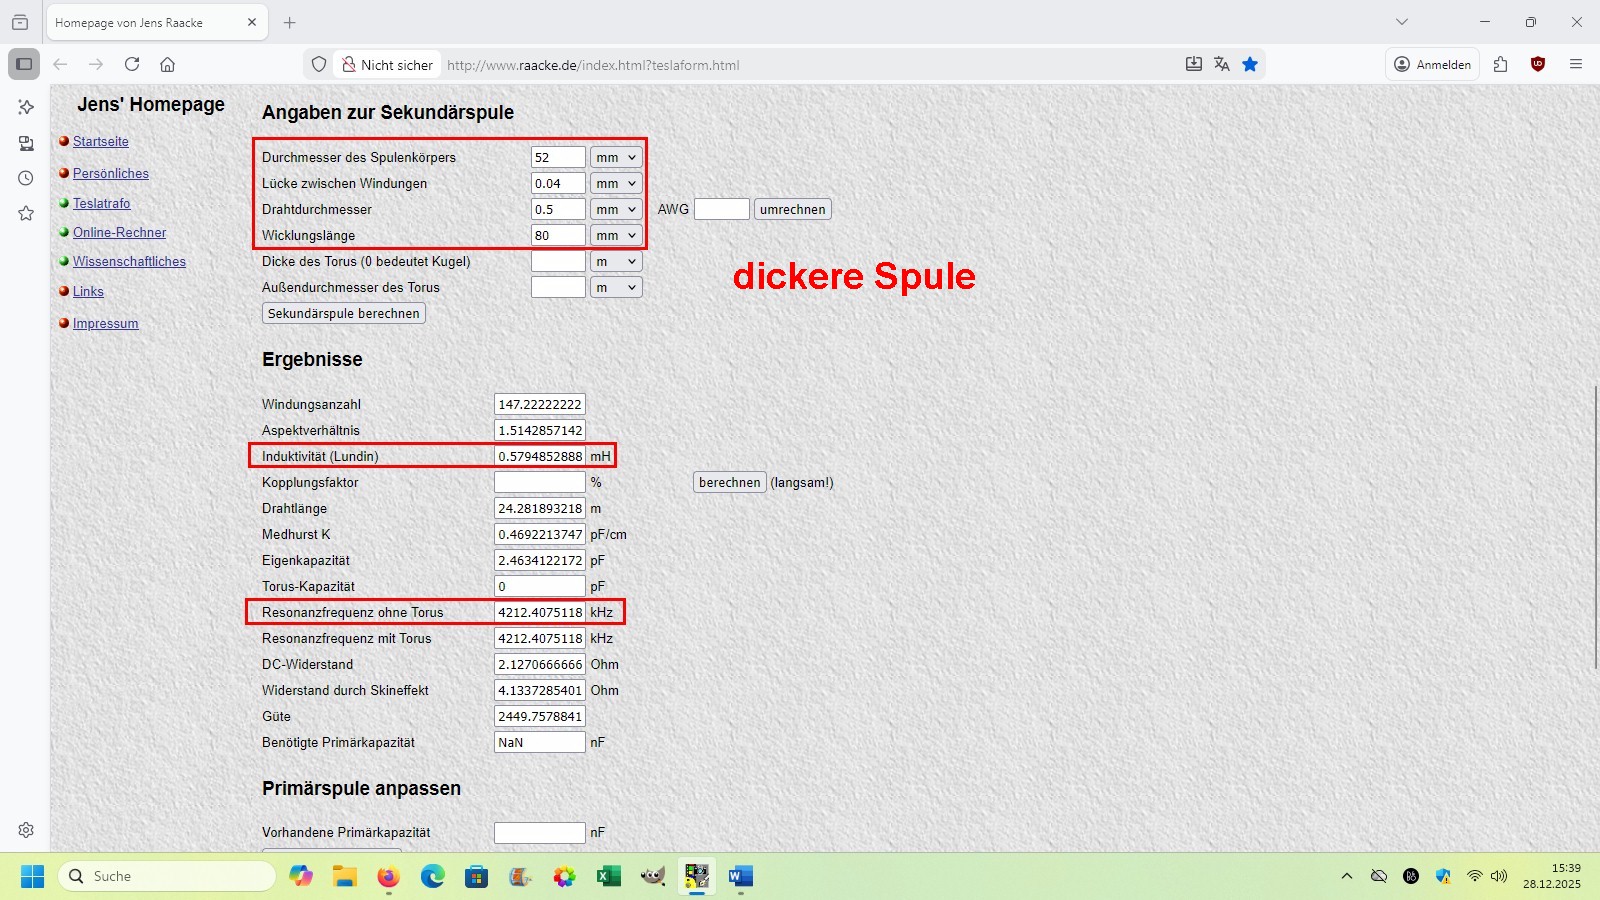1600x900 pixels.
Task: Toggle the Firefox sidebar
Action: [x=25, y=64]
